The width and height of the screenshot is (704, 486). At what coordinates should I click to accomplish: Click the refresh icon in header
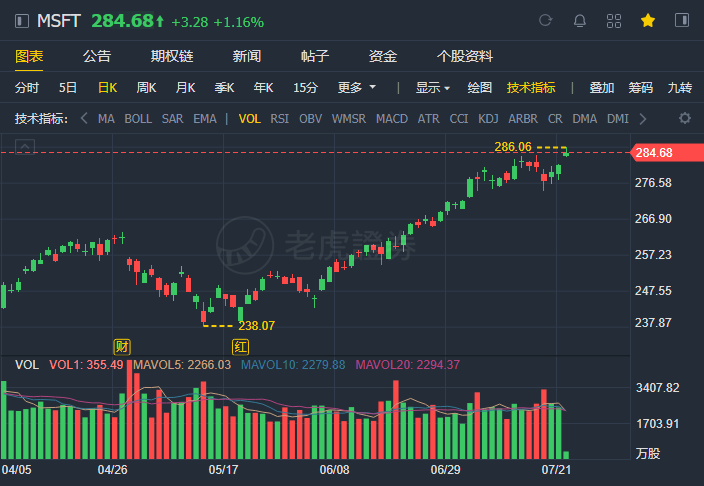[x=546, y=21]
